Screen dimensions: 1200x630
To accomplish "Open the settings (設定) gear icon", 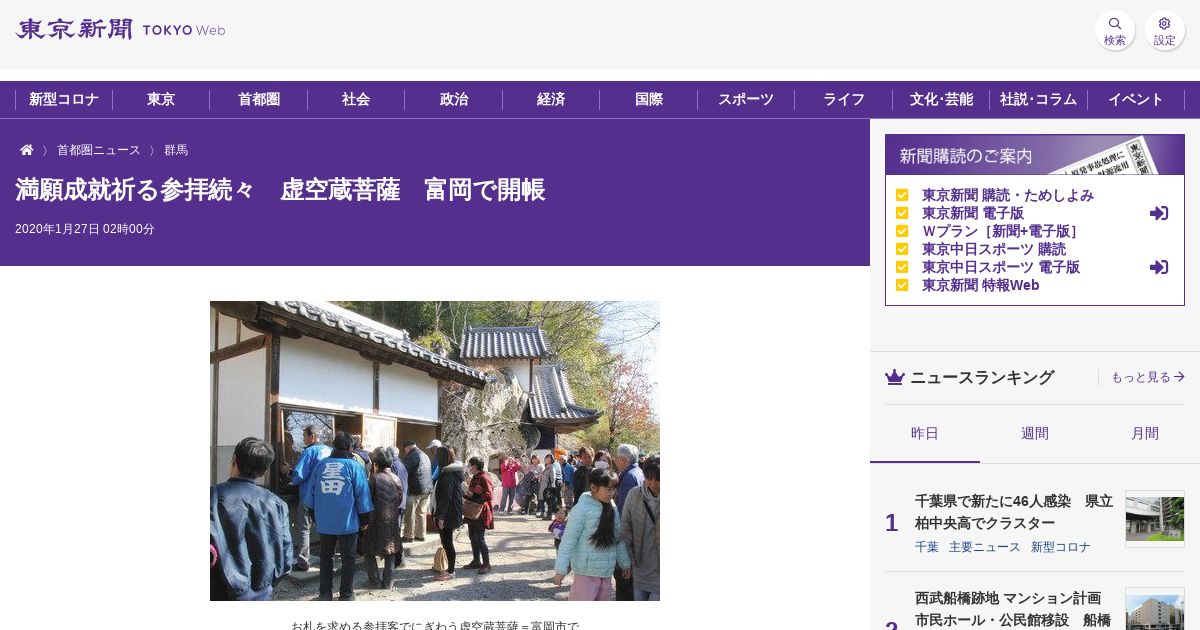I will [x=1164, y=30].
